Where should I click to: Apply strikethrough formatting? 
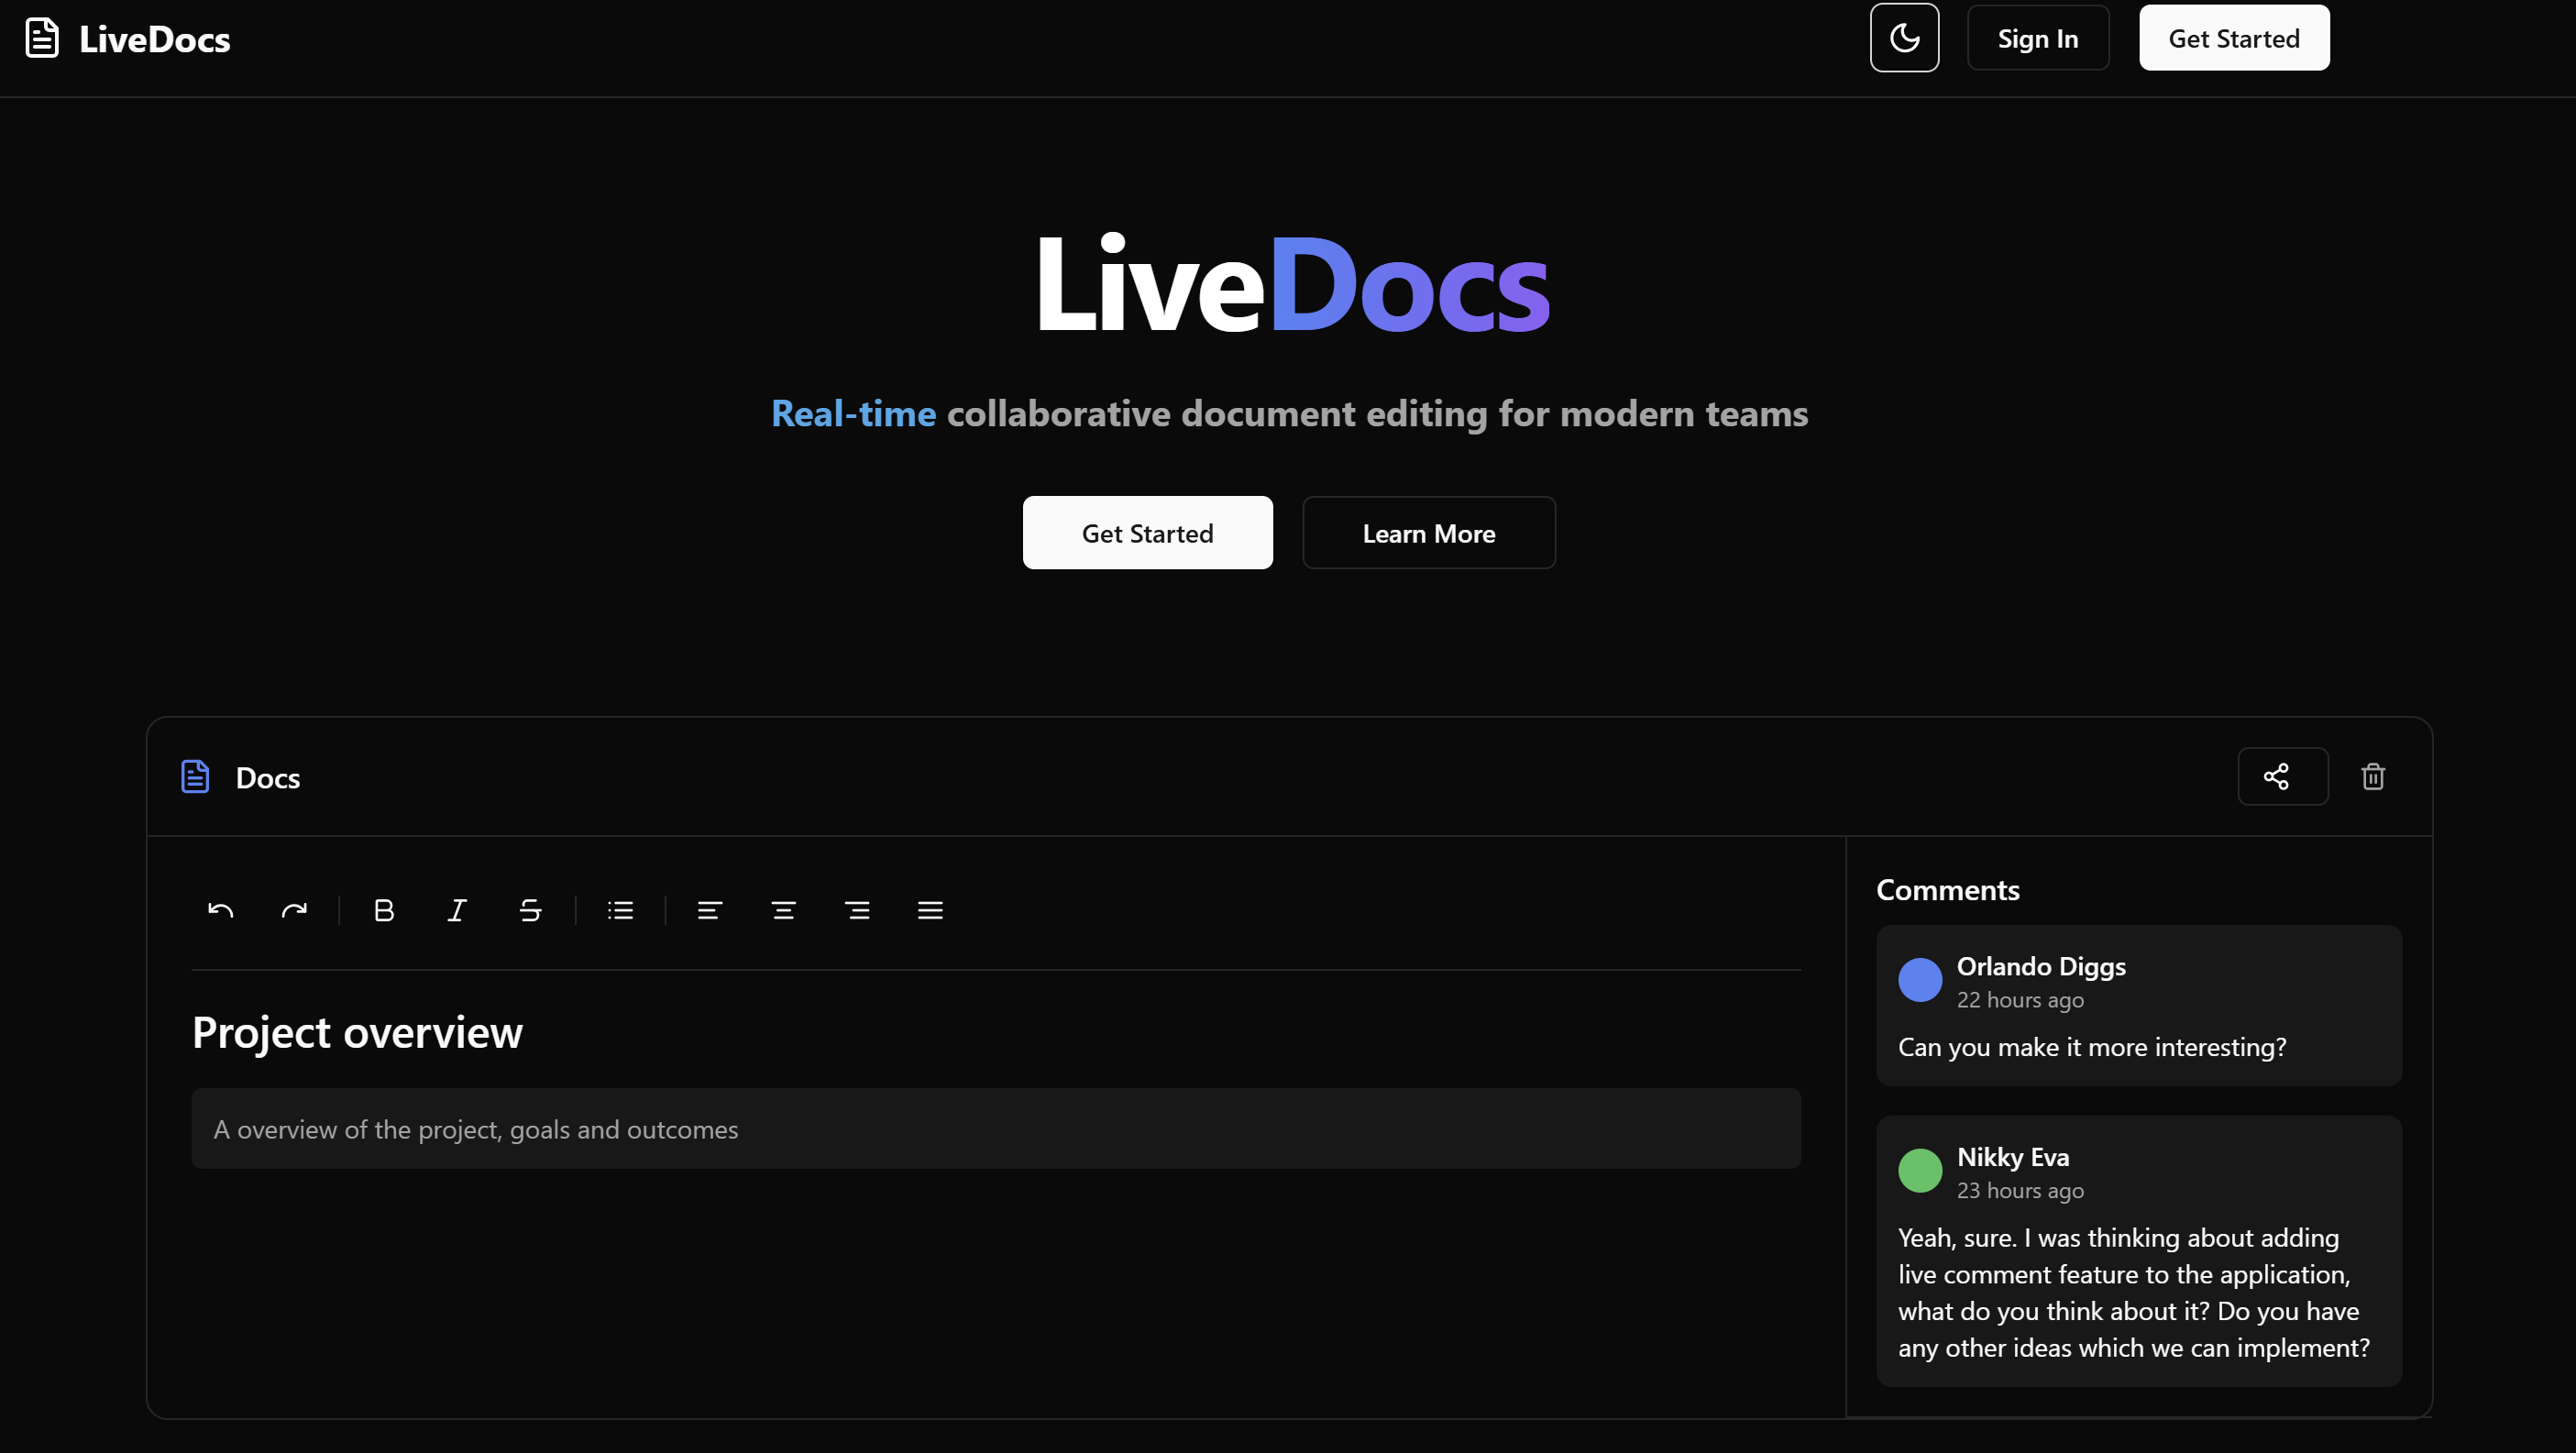coord(531,910)
